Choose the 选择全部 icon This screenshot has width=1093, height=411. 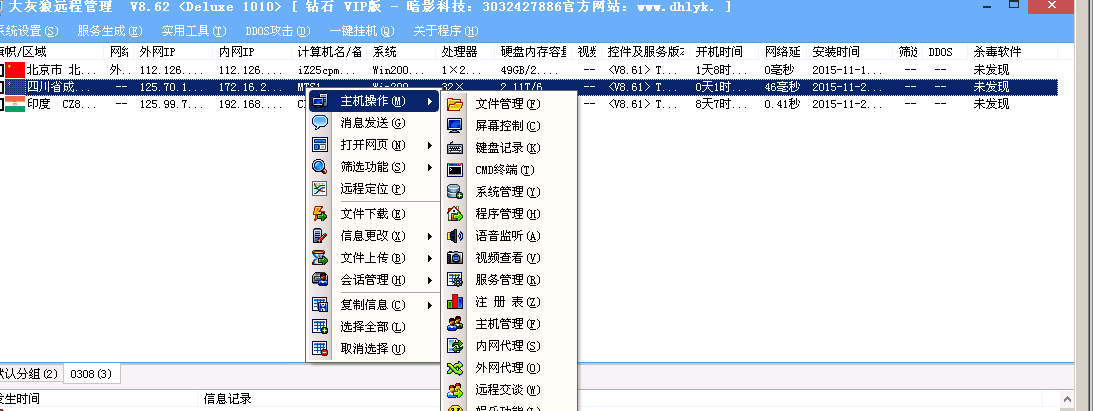[x=320, y=327]
